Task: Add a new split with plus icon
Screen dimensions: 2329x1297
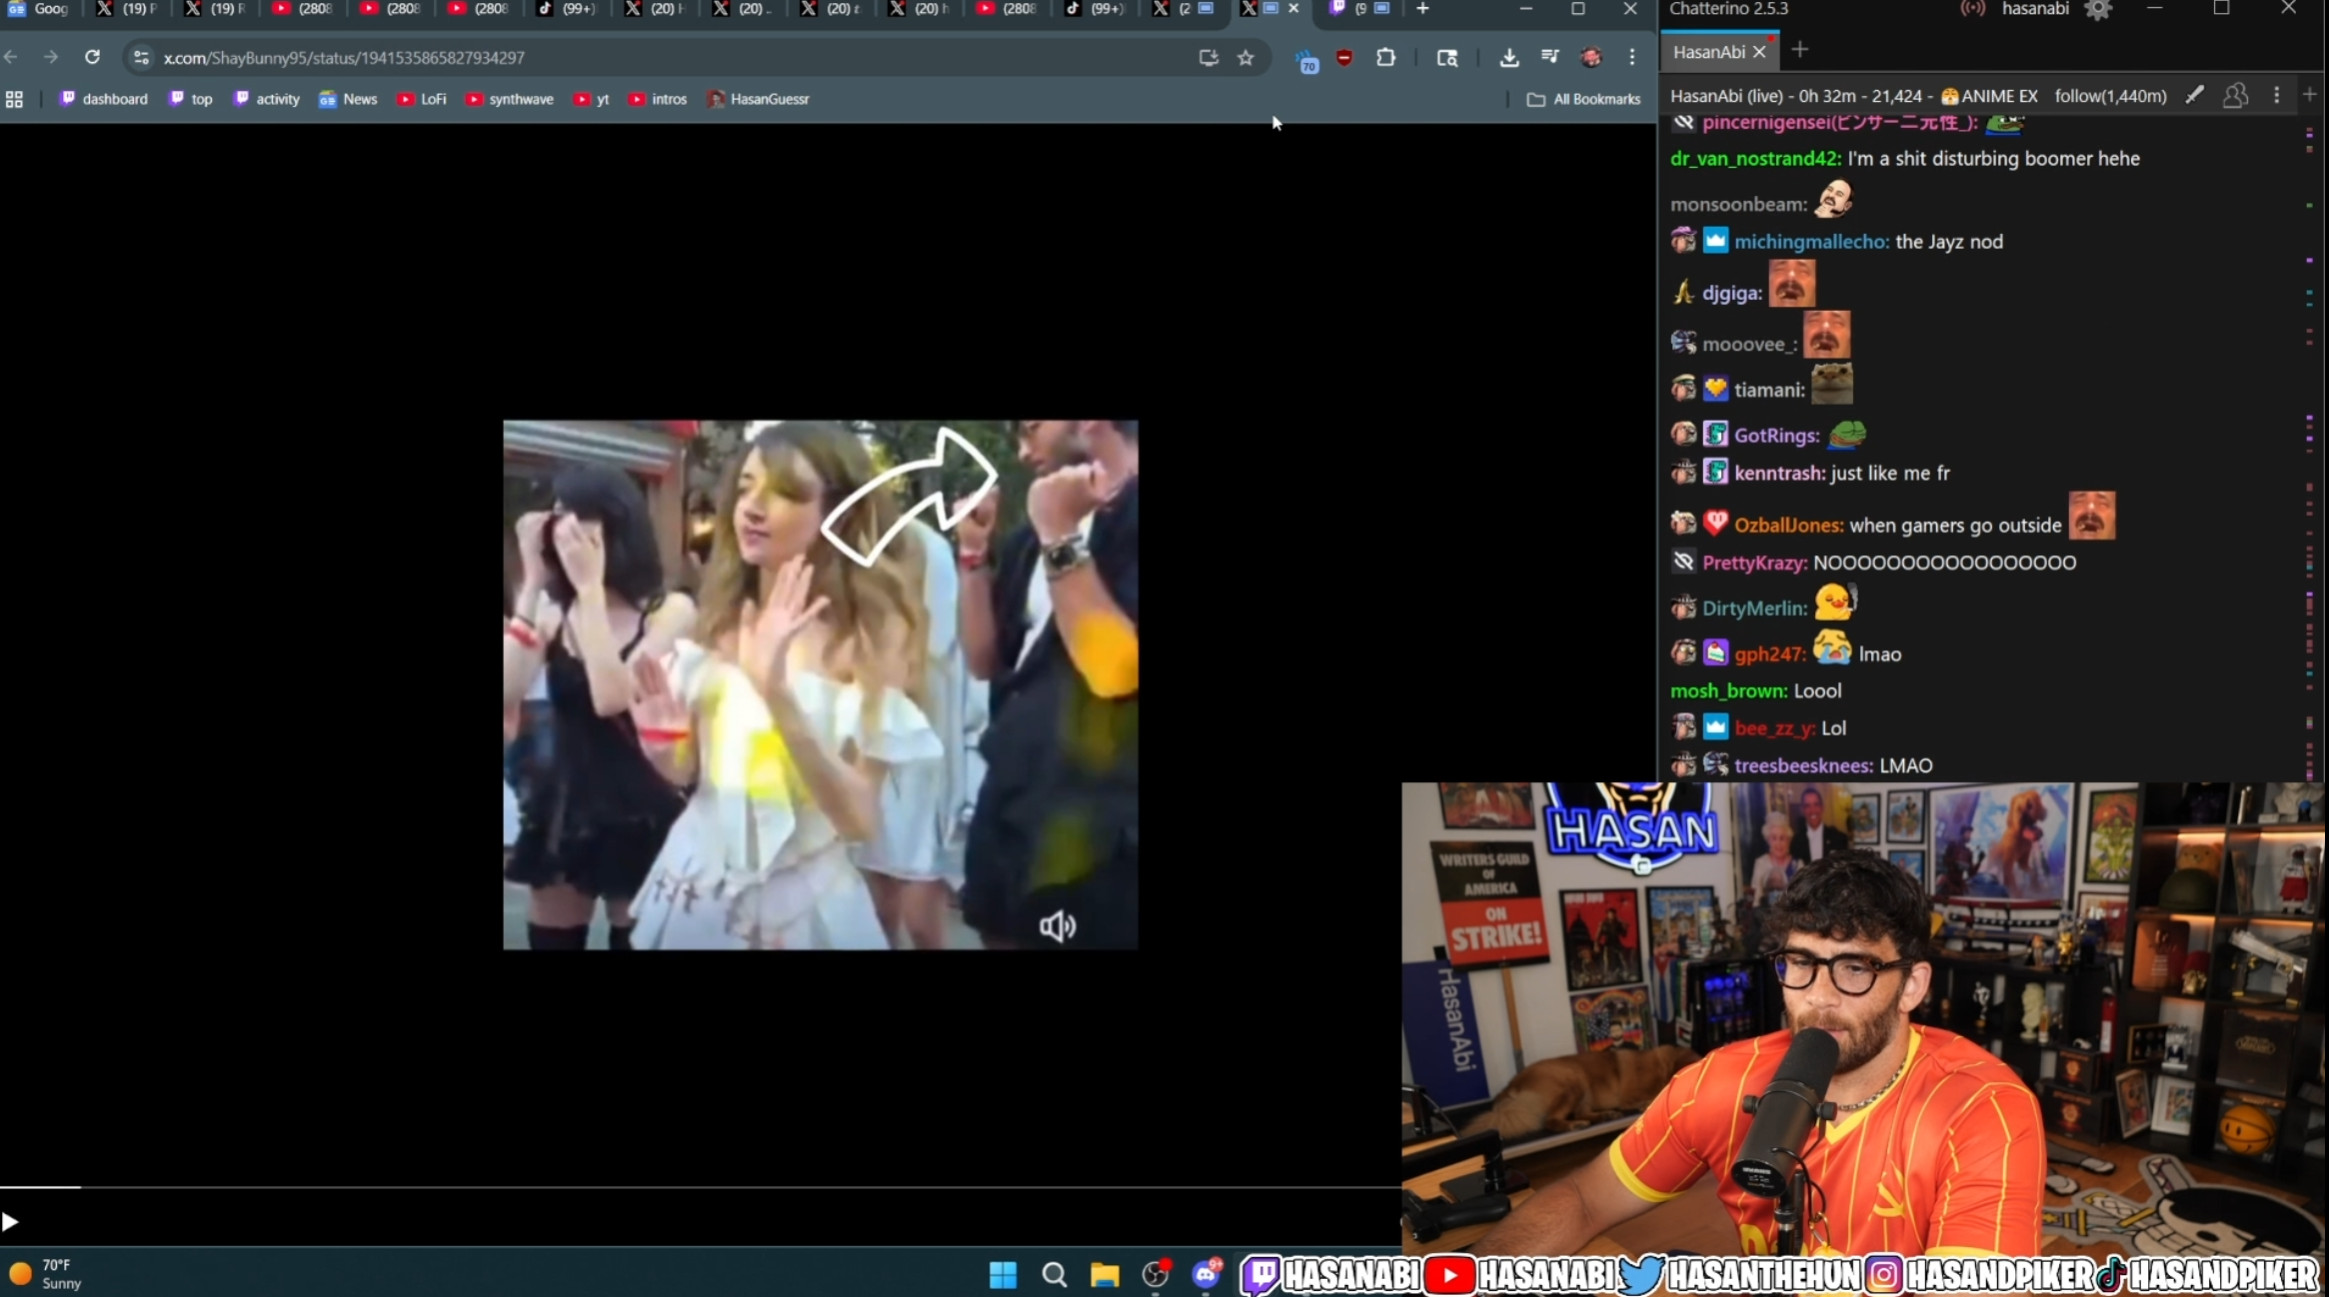Action: tap(2310, 95)
